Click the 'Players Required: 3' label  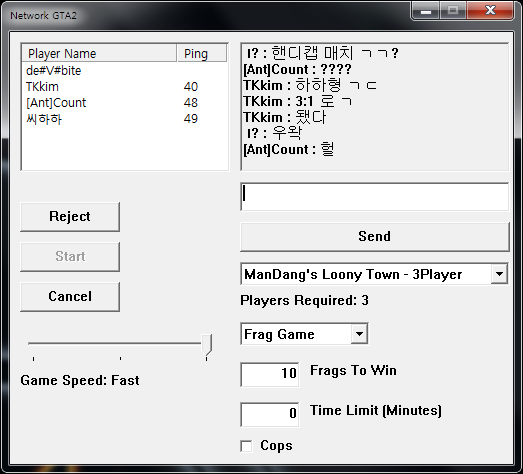(305, 301)
